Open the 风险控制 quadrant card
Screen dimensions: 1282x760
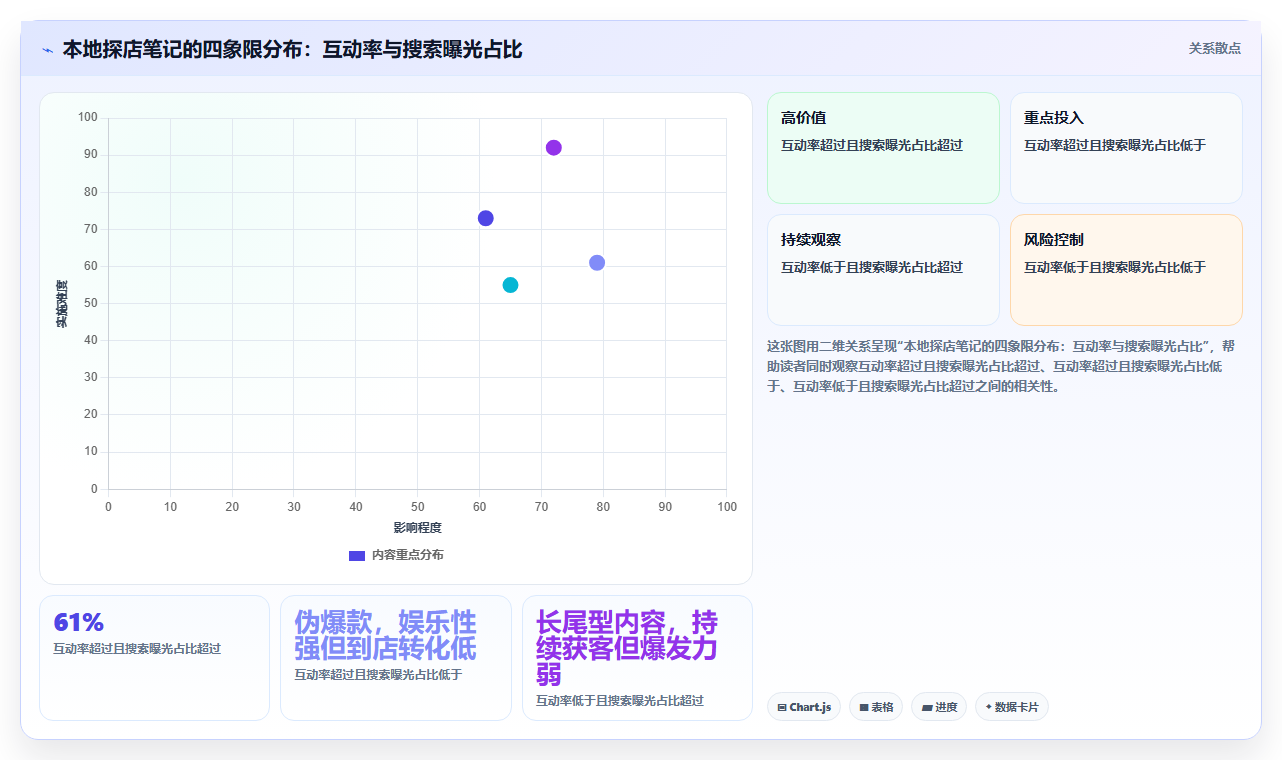(x=1126, y=270)
